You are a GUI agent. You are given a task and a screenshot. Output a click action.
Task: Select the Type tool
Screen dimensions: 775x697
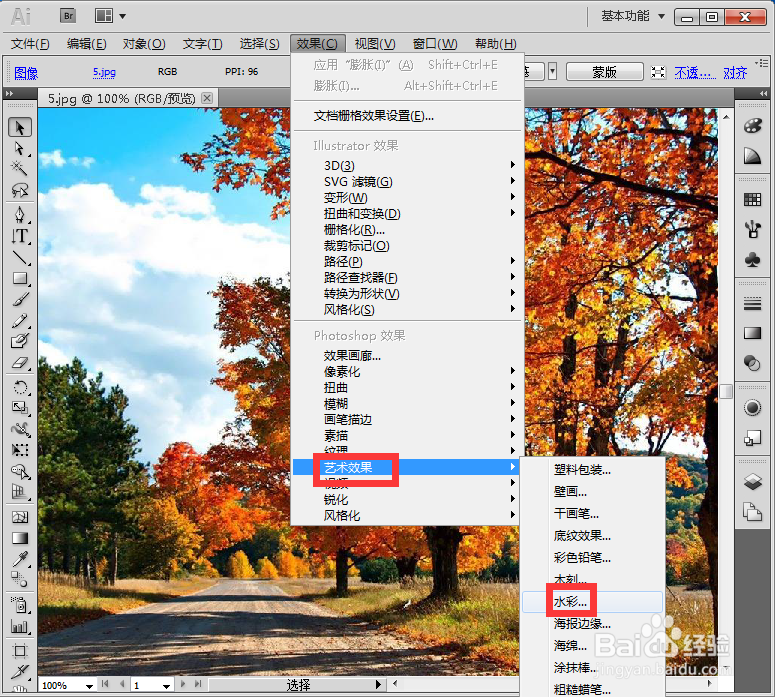(20, 236)
